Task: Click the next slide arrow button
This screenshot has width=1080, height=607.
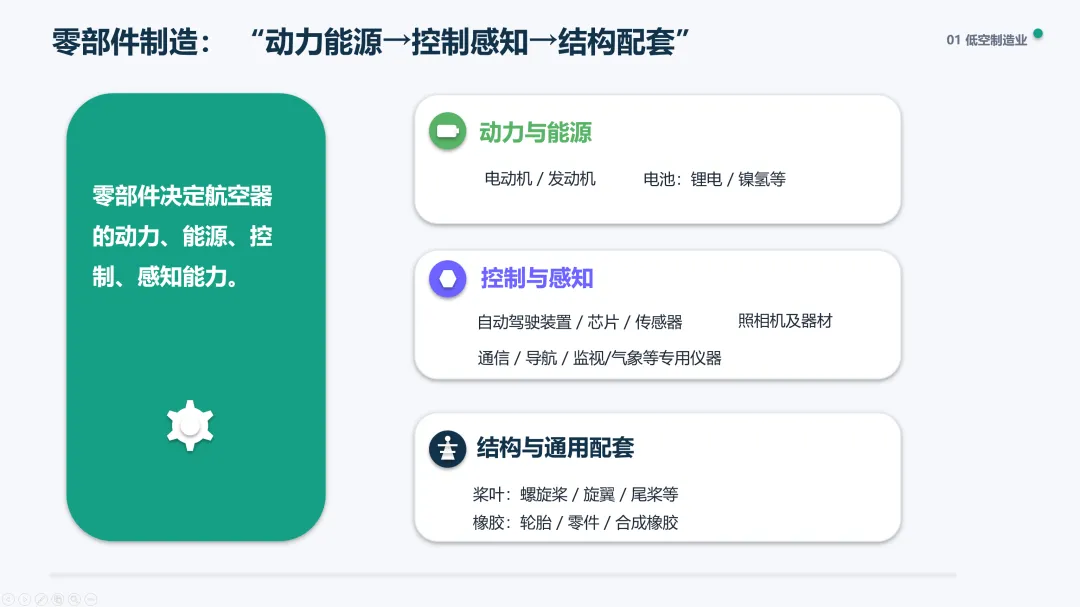Action: [24, 599]
